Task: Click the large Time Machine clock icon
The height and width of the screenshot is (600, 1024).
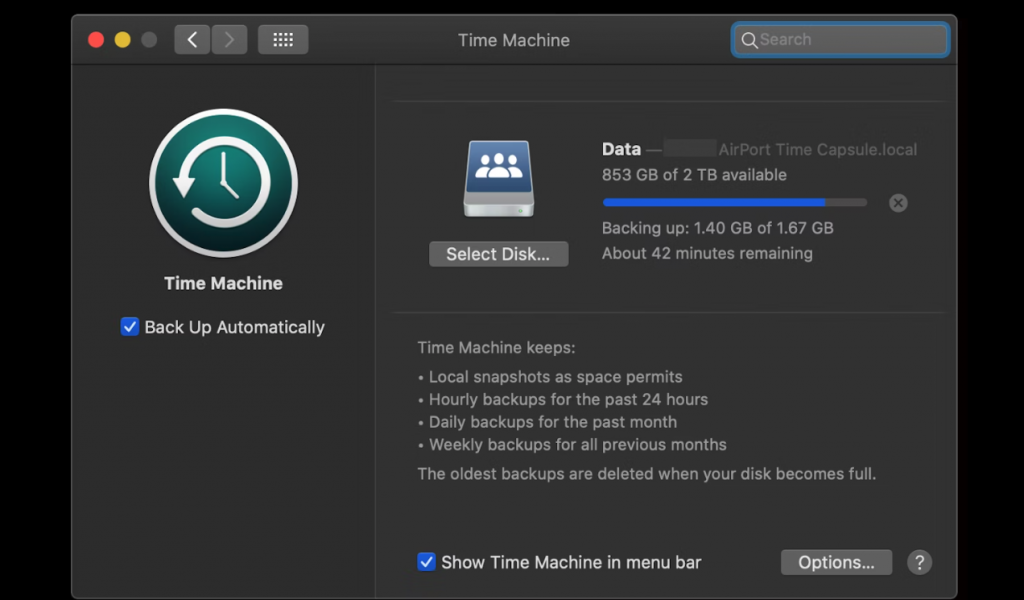Action: point(223,183)
